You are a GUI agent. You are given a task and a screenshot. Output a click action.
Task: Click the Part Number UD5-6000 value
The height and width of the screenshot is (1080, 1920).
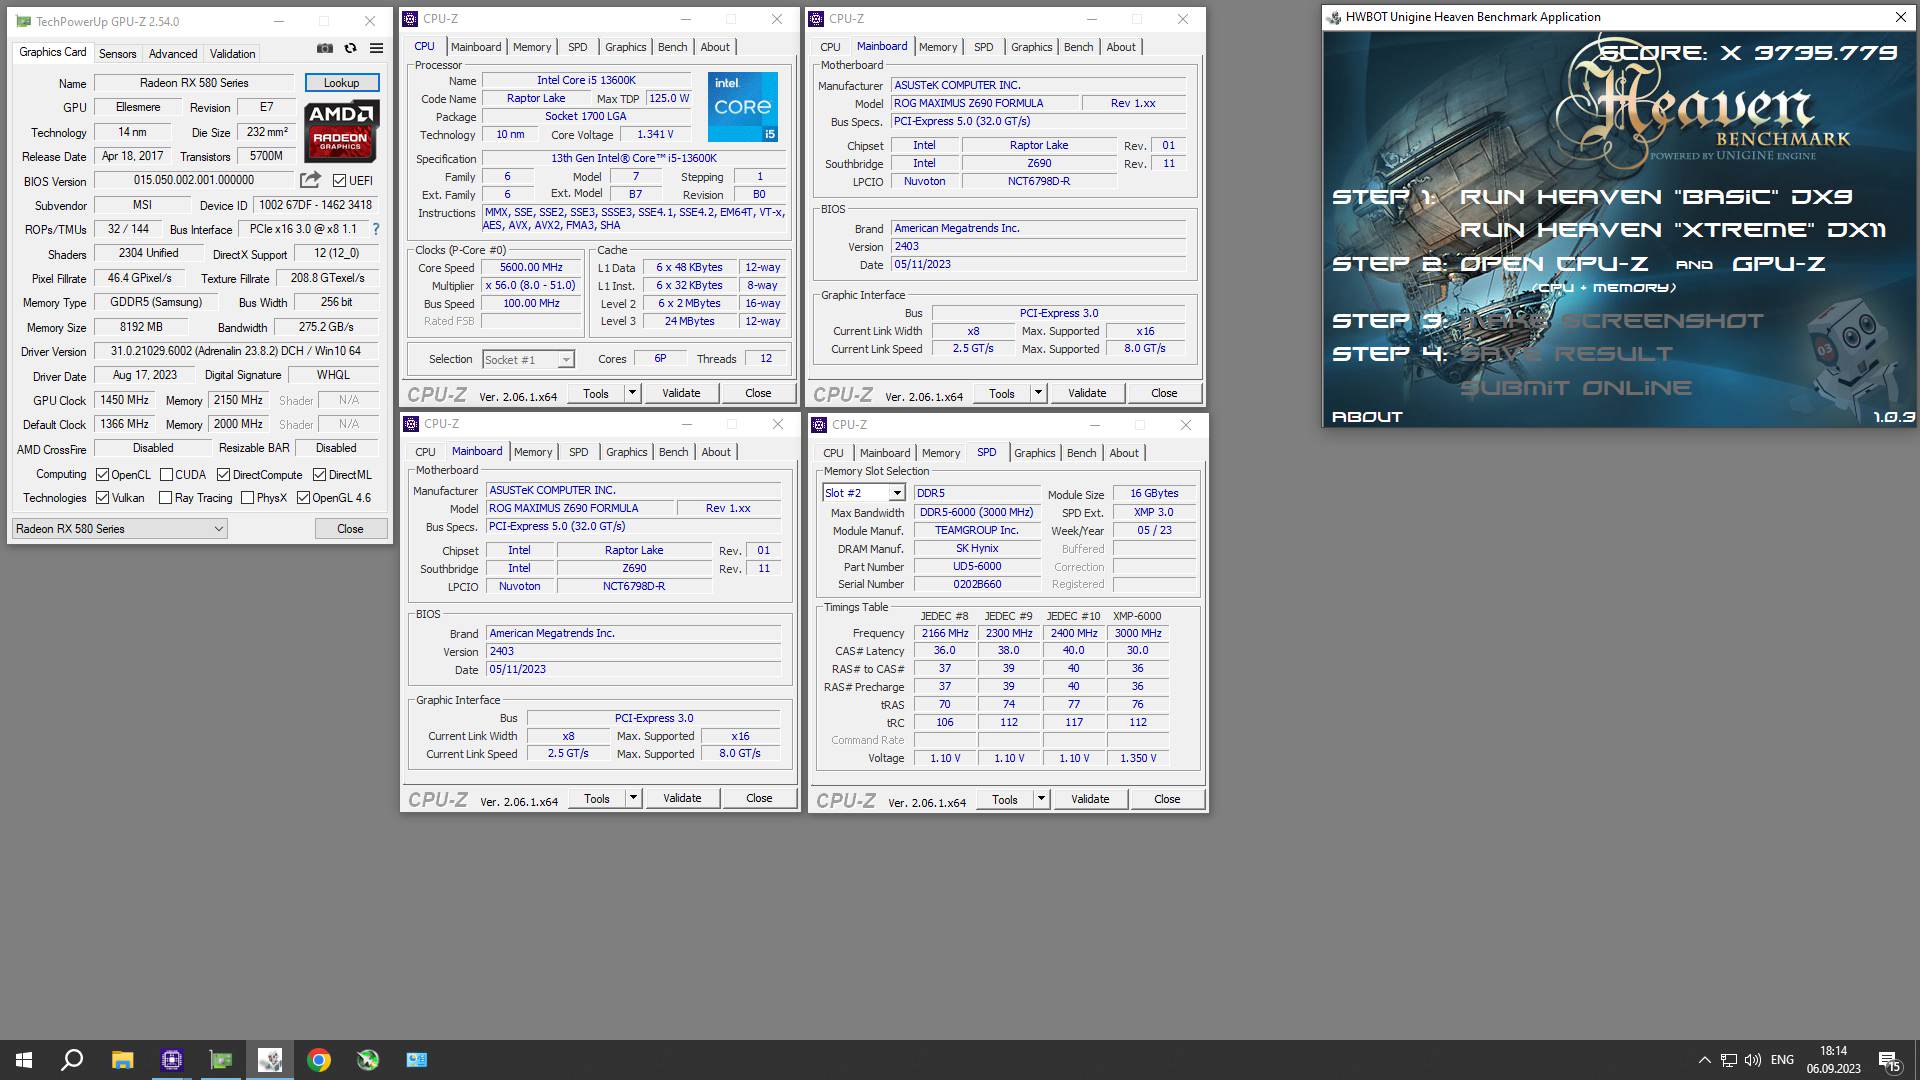[977, 566]
